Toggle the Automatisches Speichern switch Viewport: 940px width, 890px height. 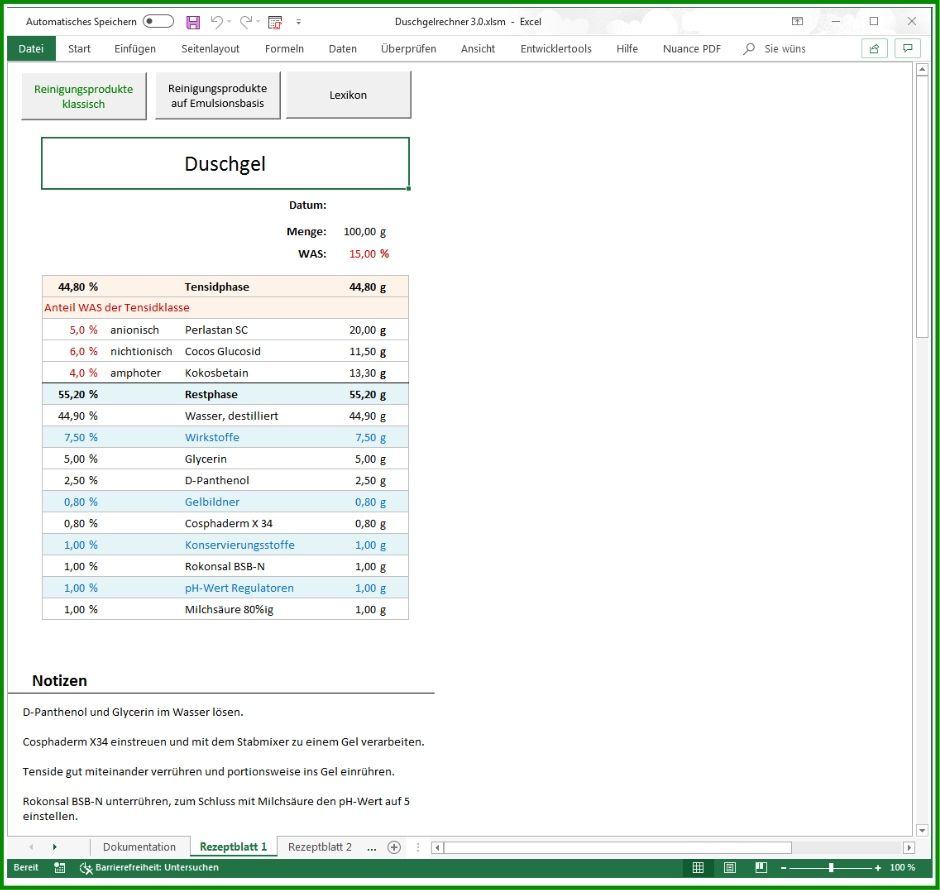[x=158, y=22]
